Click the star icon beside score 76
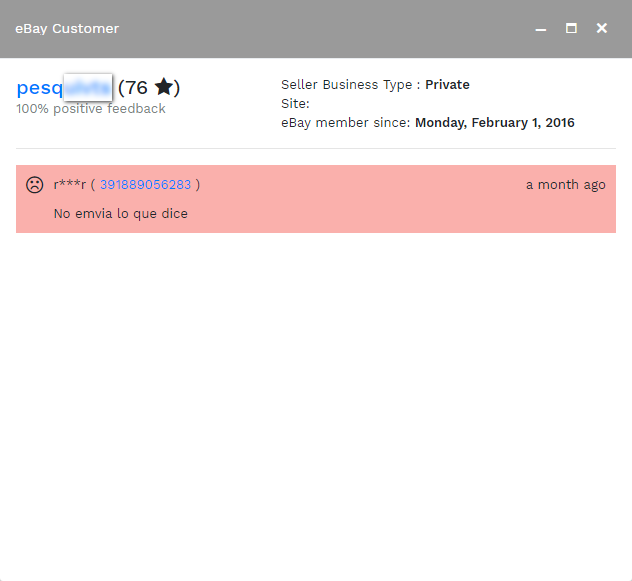The height and width of the screenshot is (581, 632). pyautogui.click(x=164, y=88)
